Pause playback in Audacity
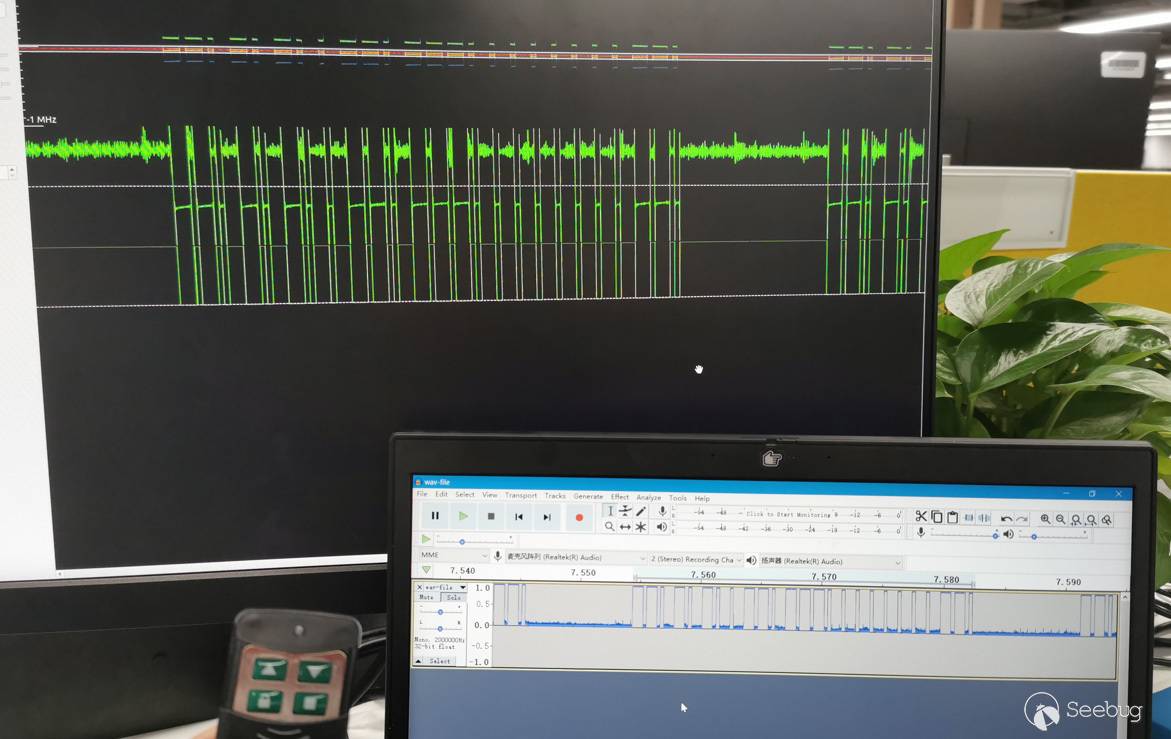1171x739 pixels. click(x=435, y=515)
